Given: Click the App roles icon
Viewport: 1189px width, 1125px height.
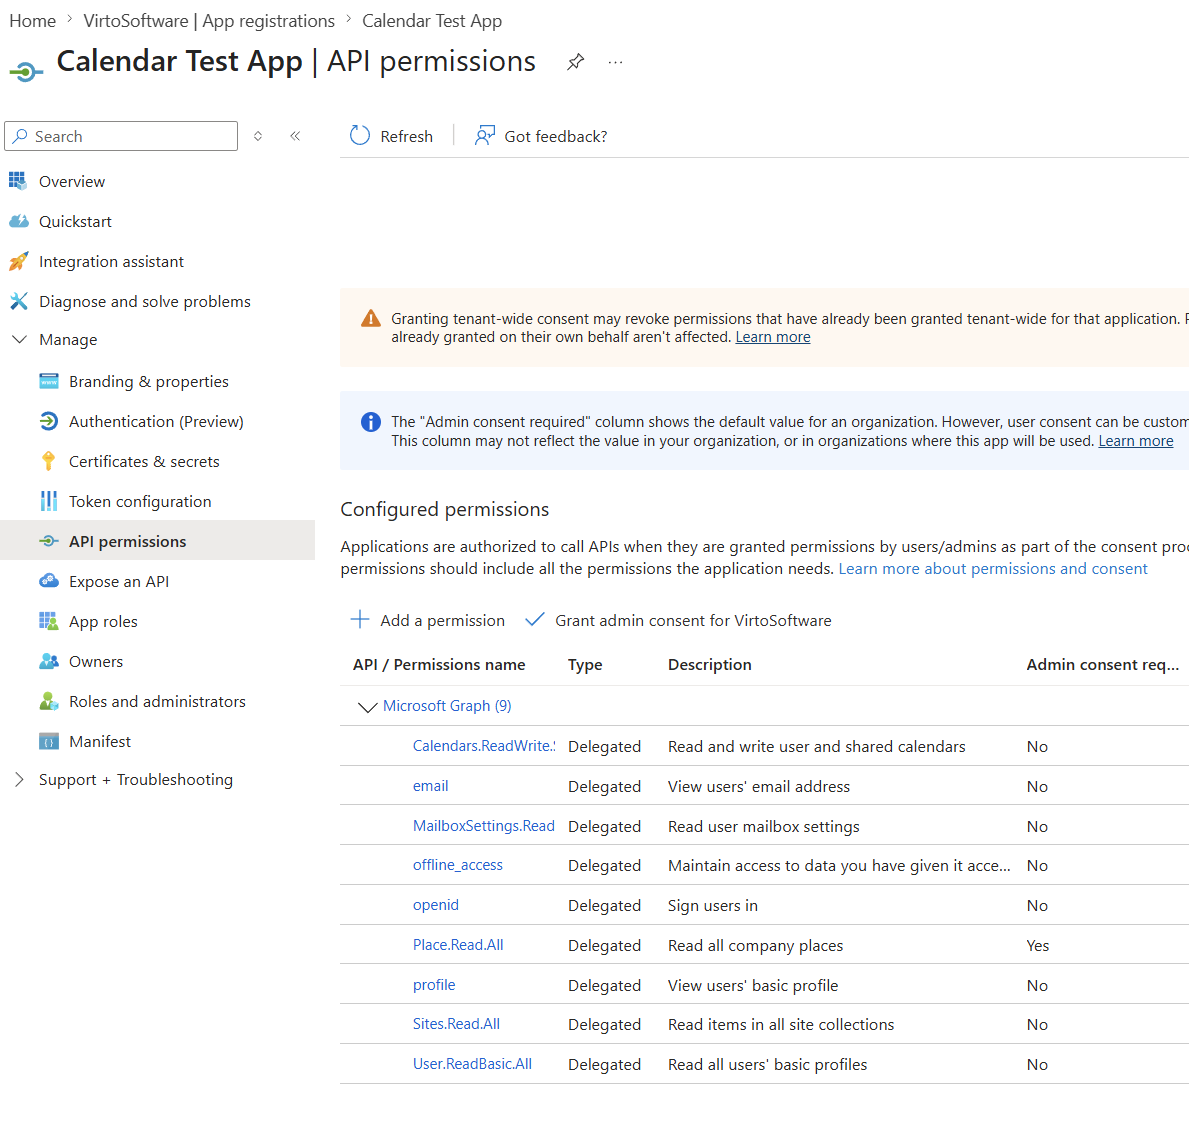Looking at the screenshot, I should 49,622.
